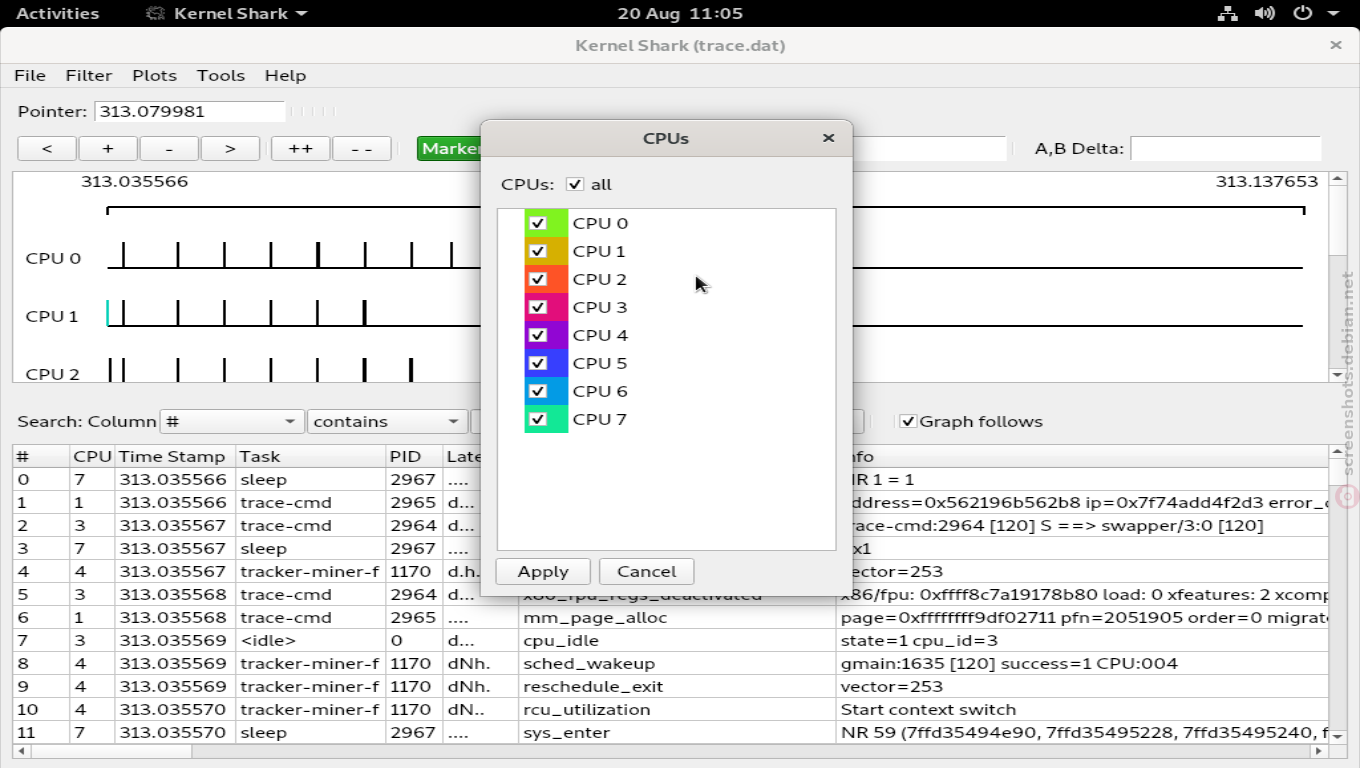Click the Time Stamp column header
1360x768 pixels.
pos(175,456)
